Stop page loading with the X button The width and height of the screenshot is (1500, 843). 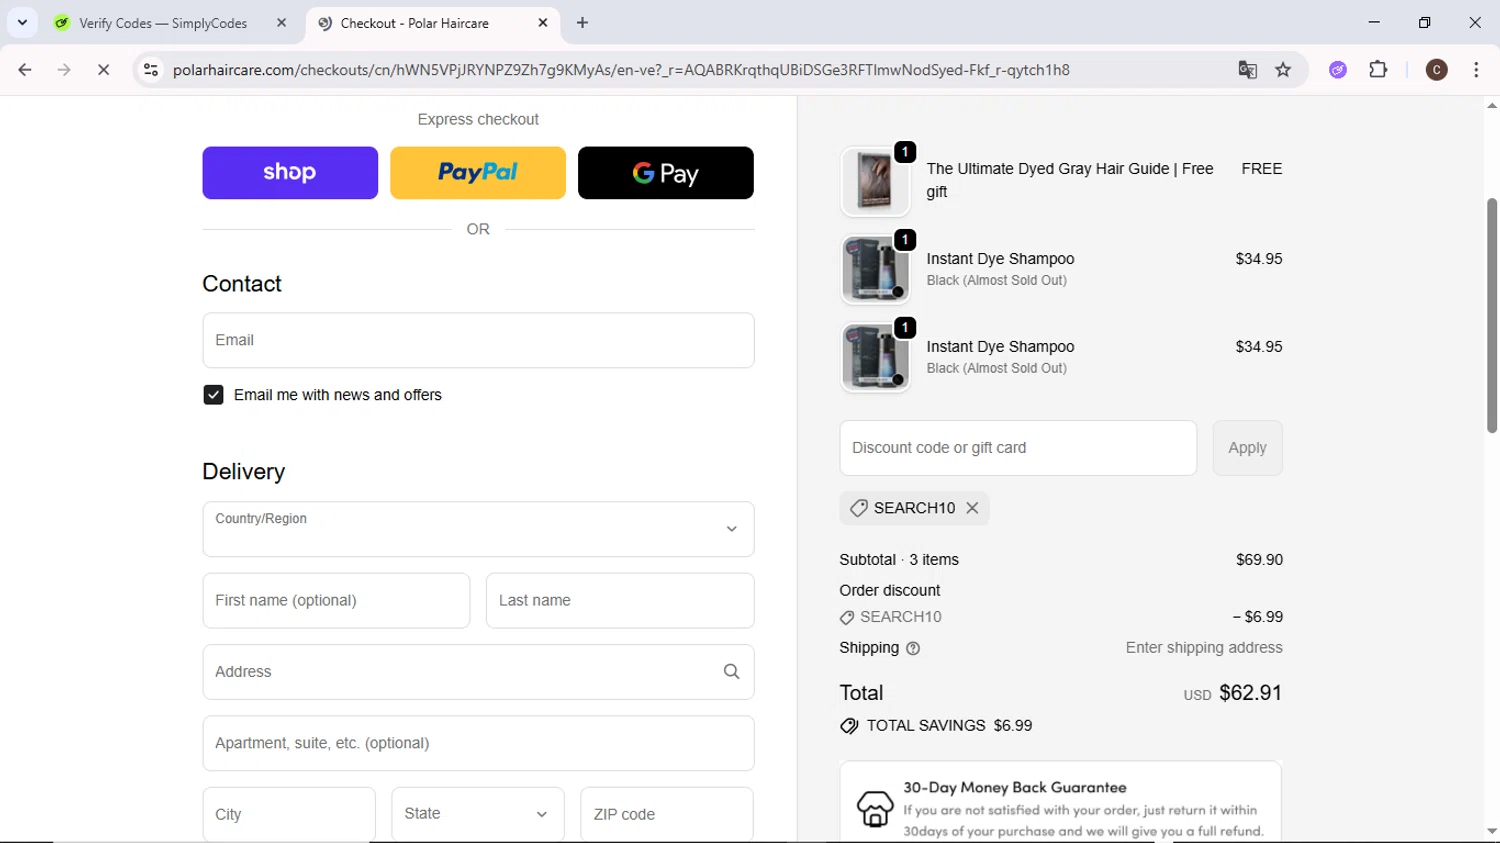pyautogui.click(x=103, y=70)
